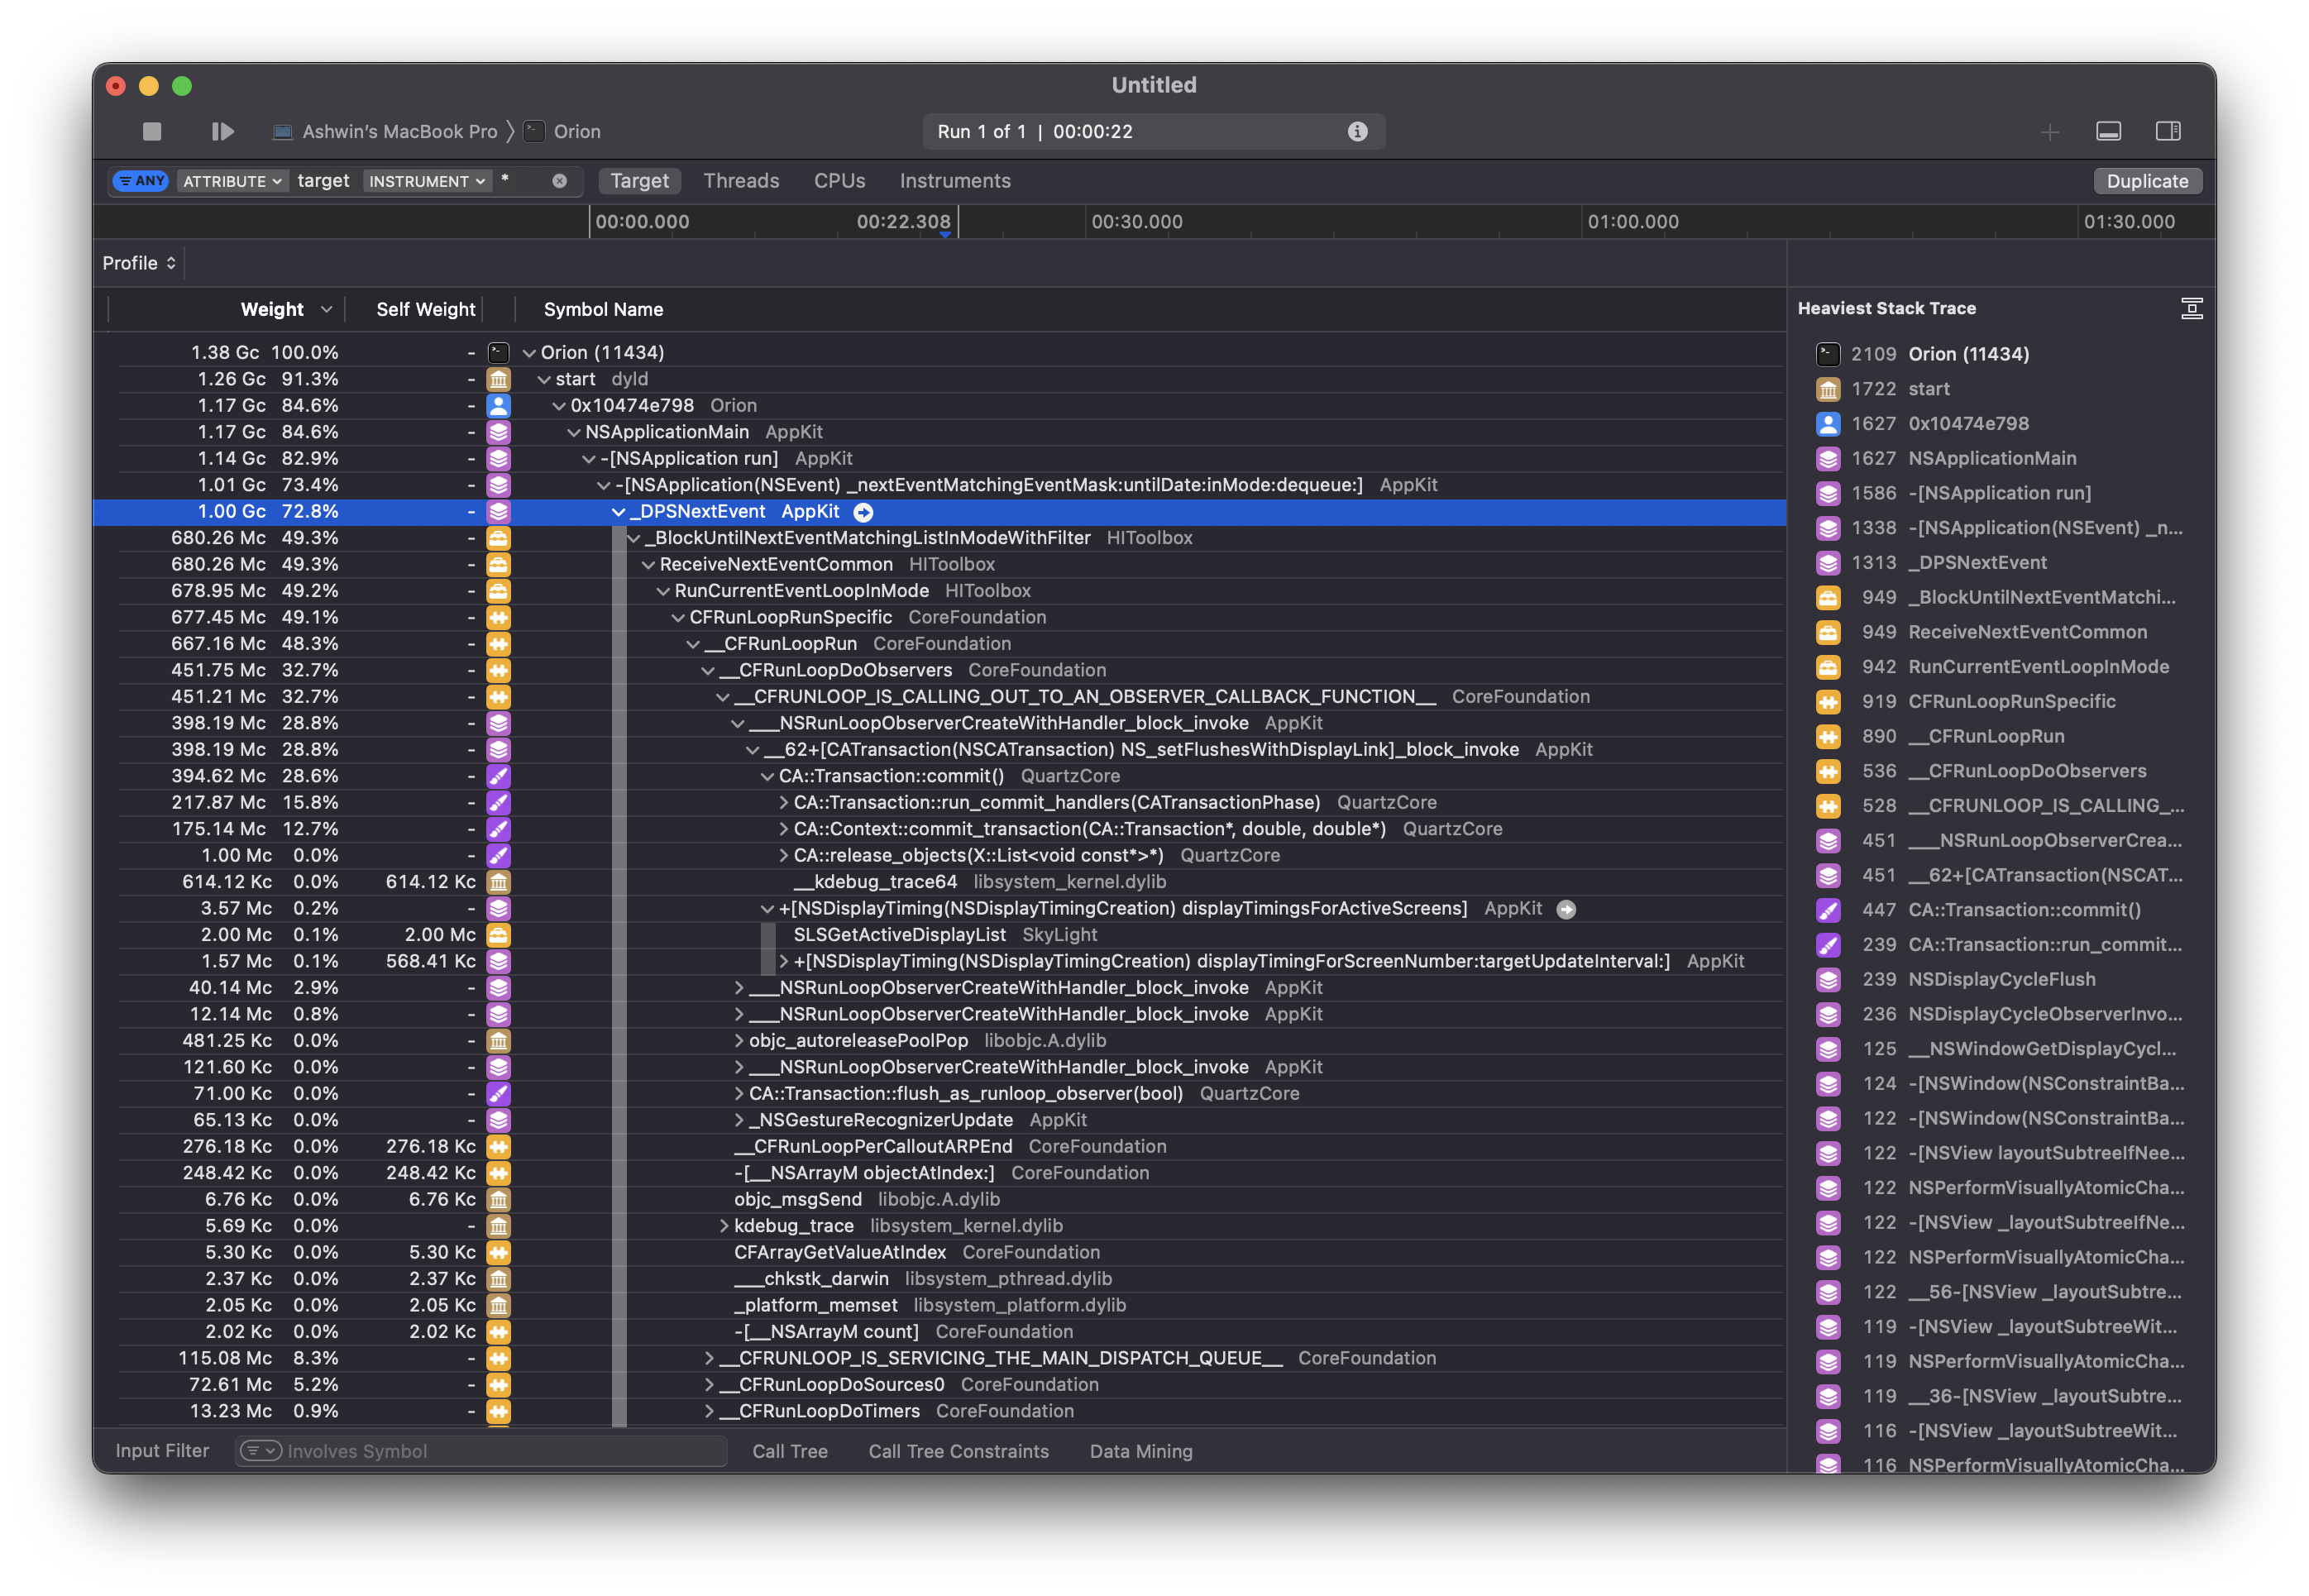
Task: Switch to the Threads tab
Action: pos(741,180)
